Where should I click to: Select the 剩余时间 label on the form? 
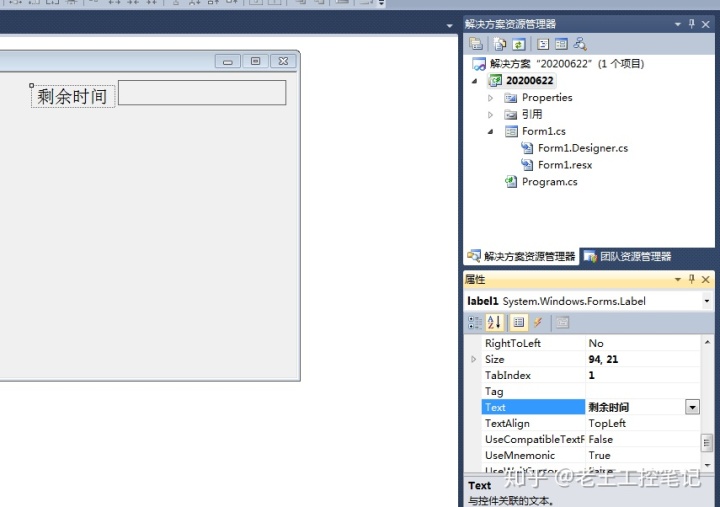73,96
